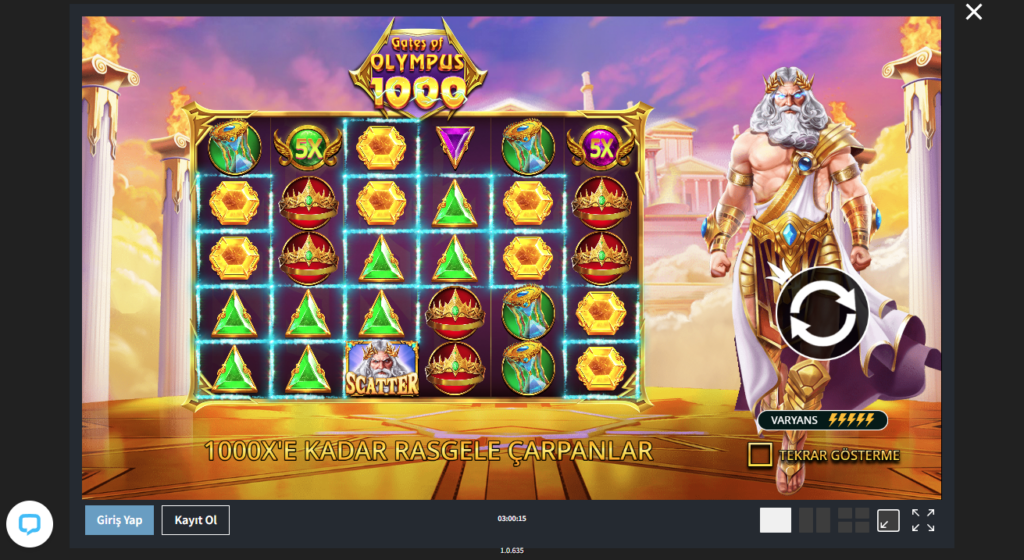
Task: Click the purple 5X multiplier orb
Action: 601,149
